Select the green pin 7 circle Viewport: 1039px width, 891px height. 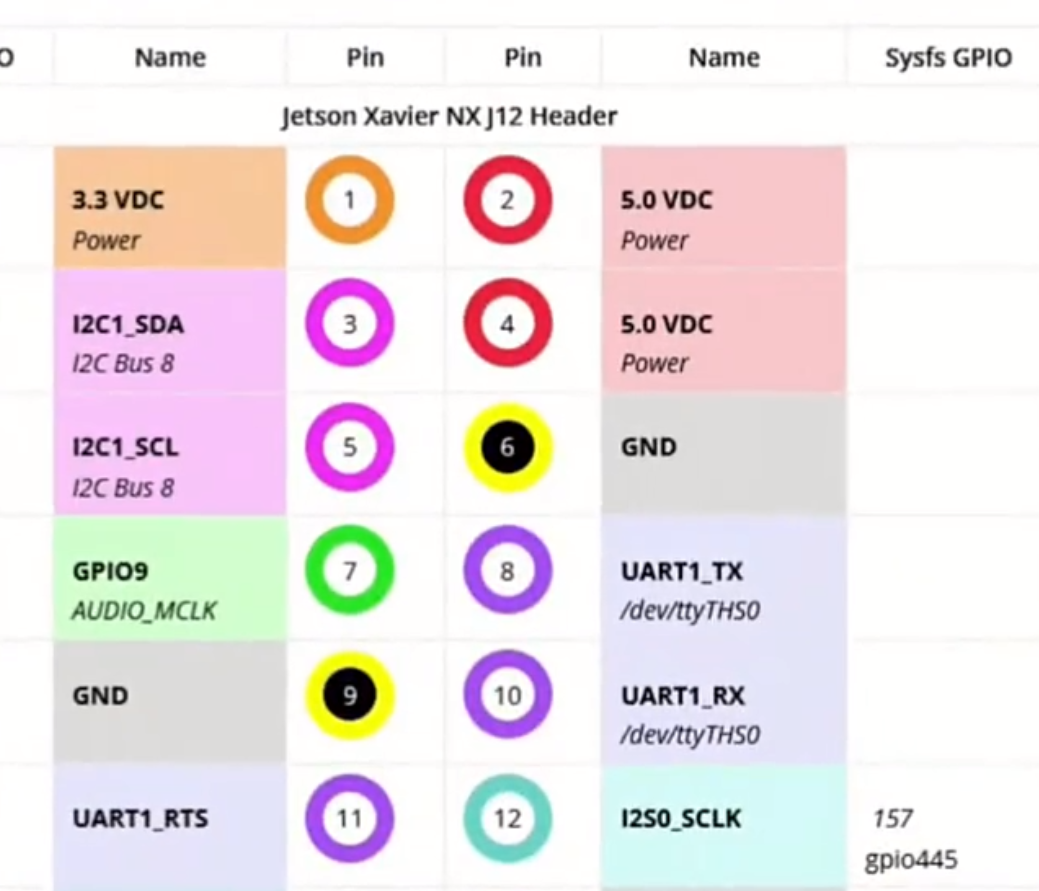[x=349, y=570]
